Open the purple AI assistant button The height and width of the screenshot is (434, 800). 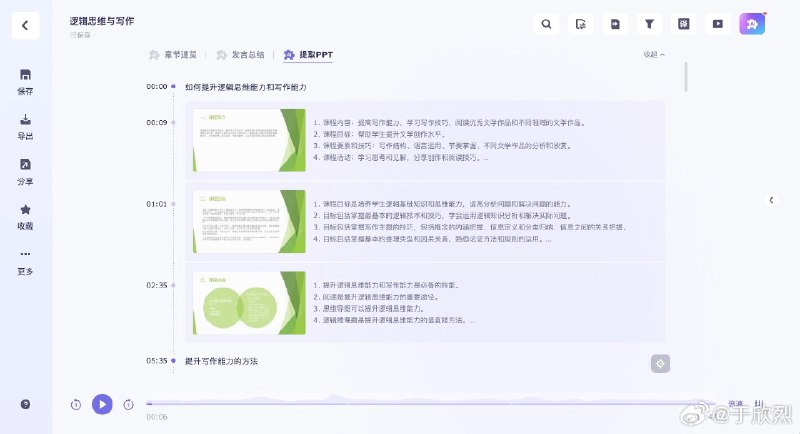pyautogui.click(x=752, y=24)
